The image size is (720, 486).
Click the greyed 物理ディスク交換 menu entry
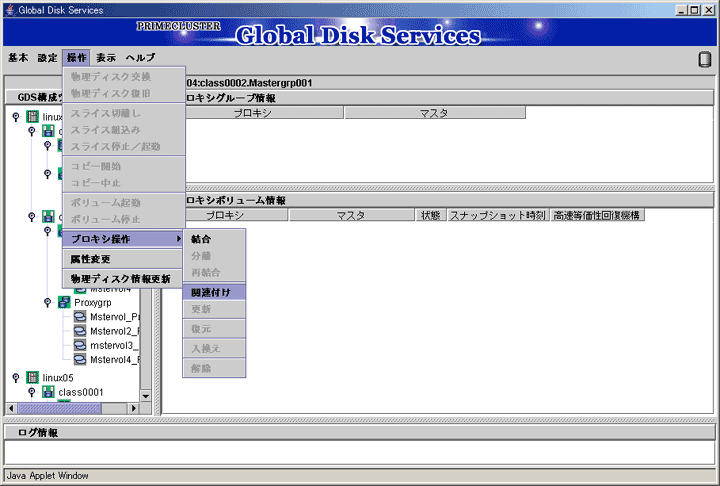(x=124, y=77)
